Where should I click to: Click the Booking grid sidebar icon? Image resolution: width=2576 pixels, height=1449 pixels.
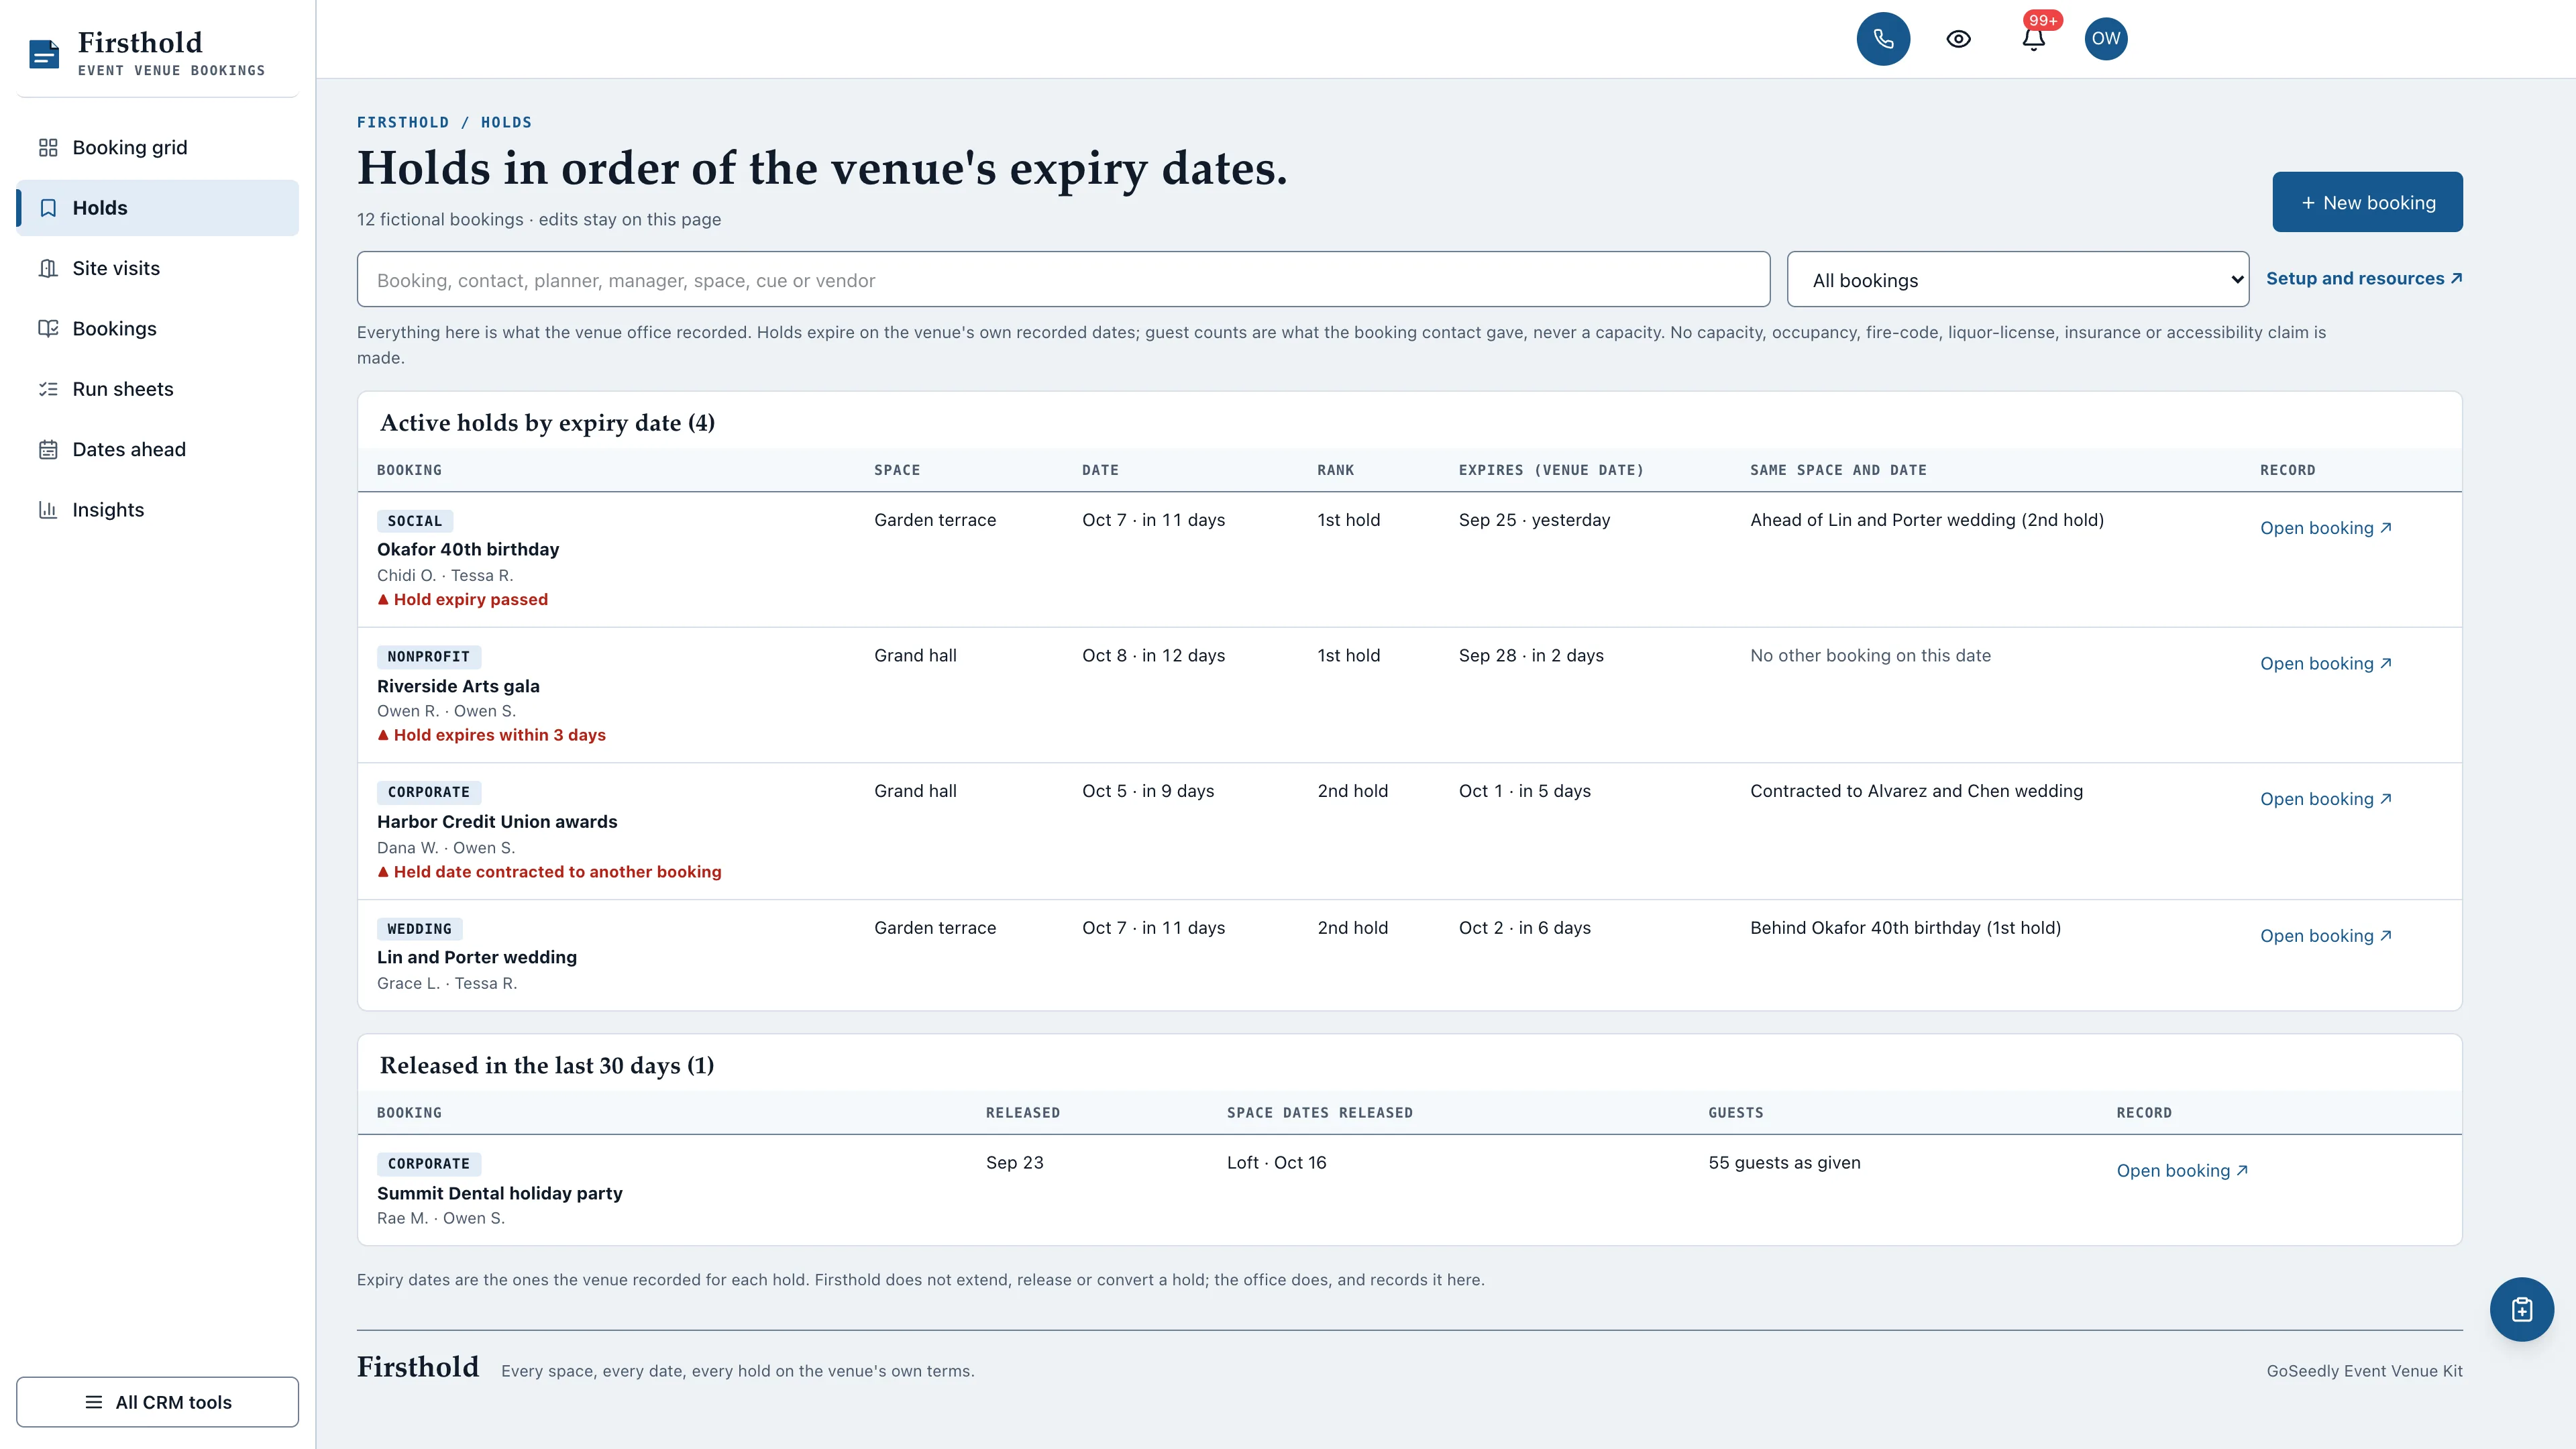pos(48,148)
